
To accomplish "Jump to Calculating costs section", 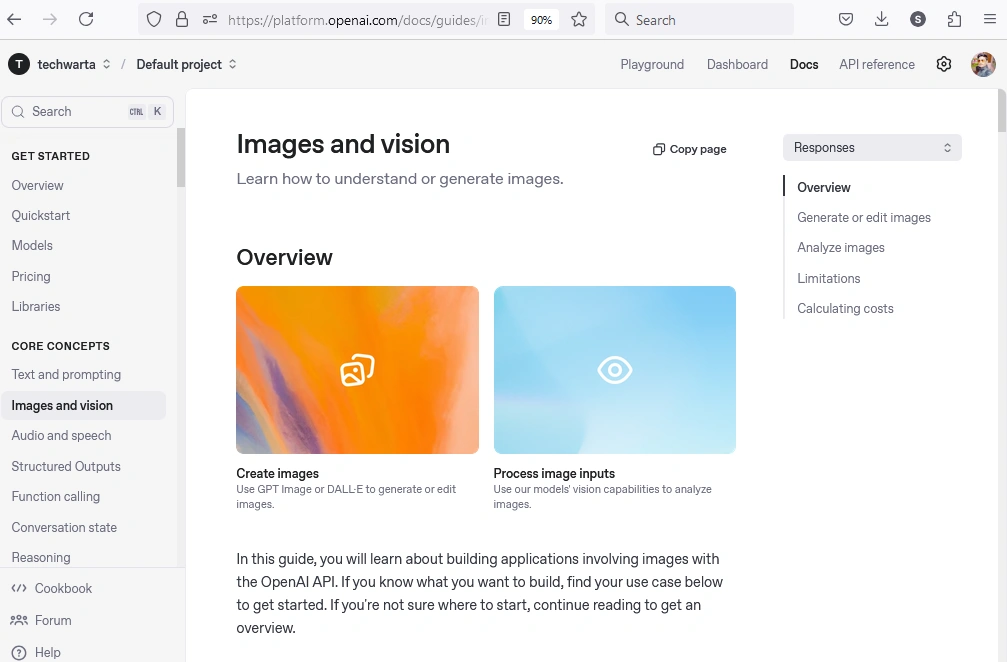I will tap(845, 309).
